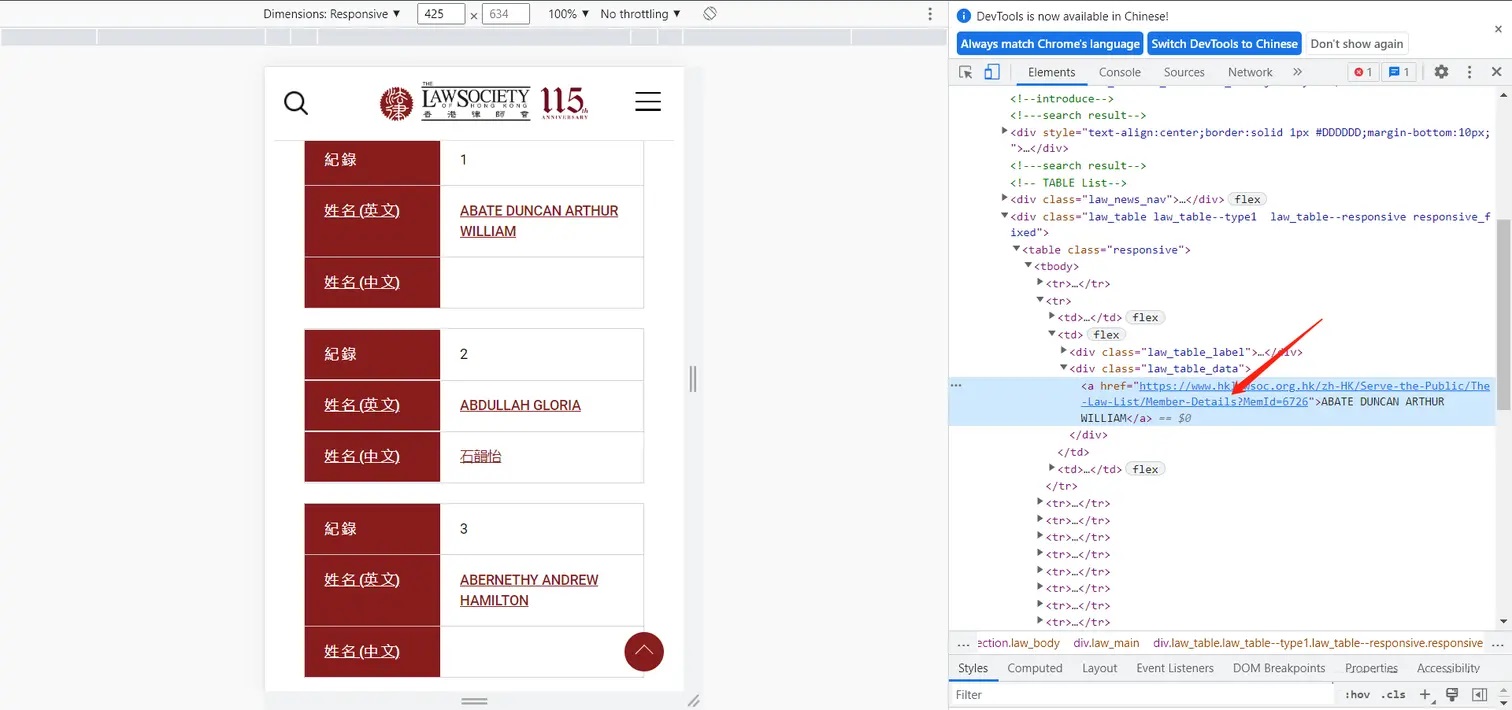
Task: Click the website search magnifier icon
Action: tap(296, 103)
